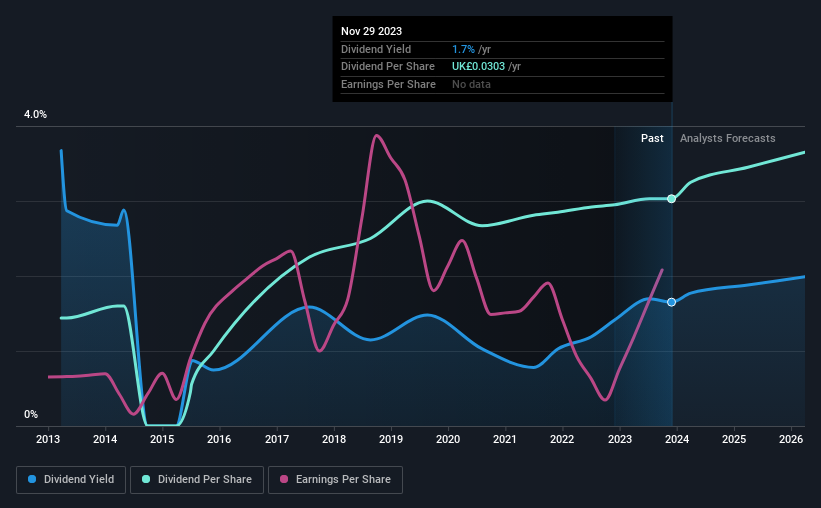
Task: Click the tooltip 'Dividend Per Share' row label
Action: tap(388, 67)
